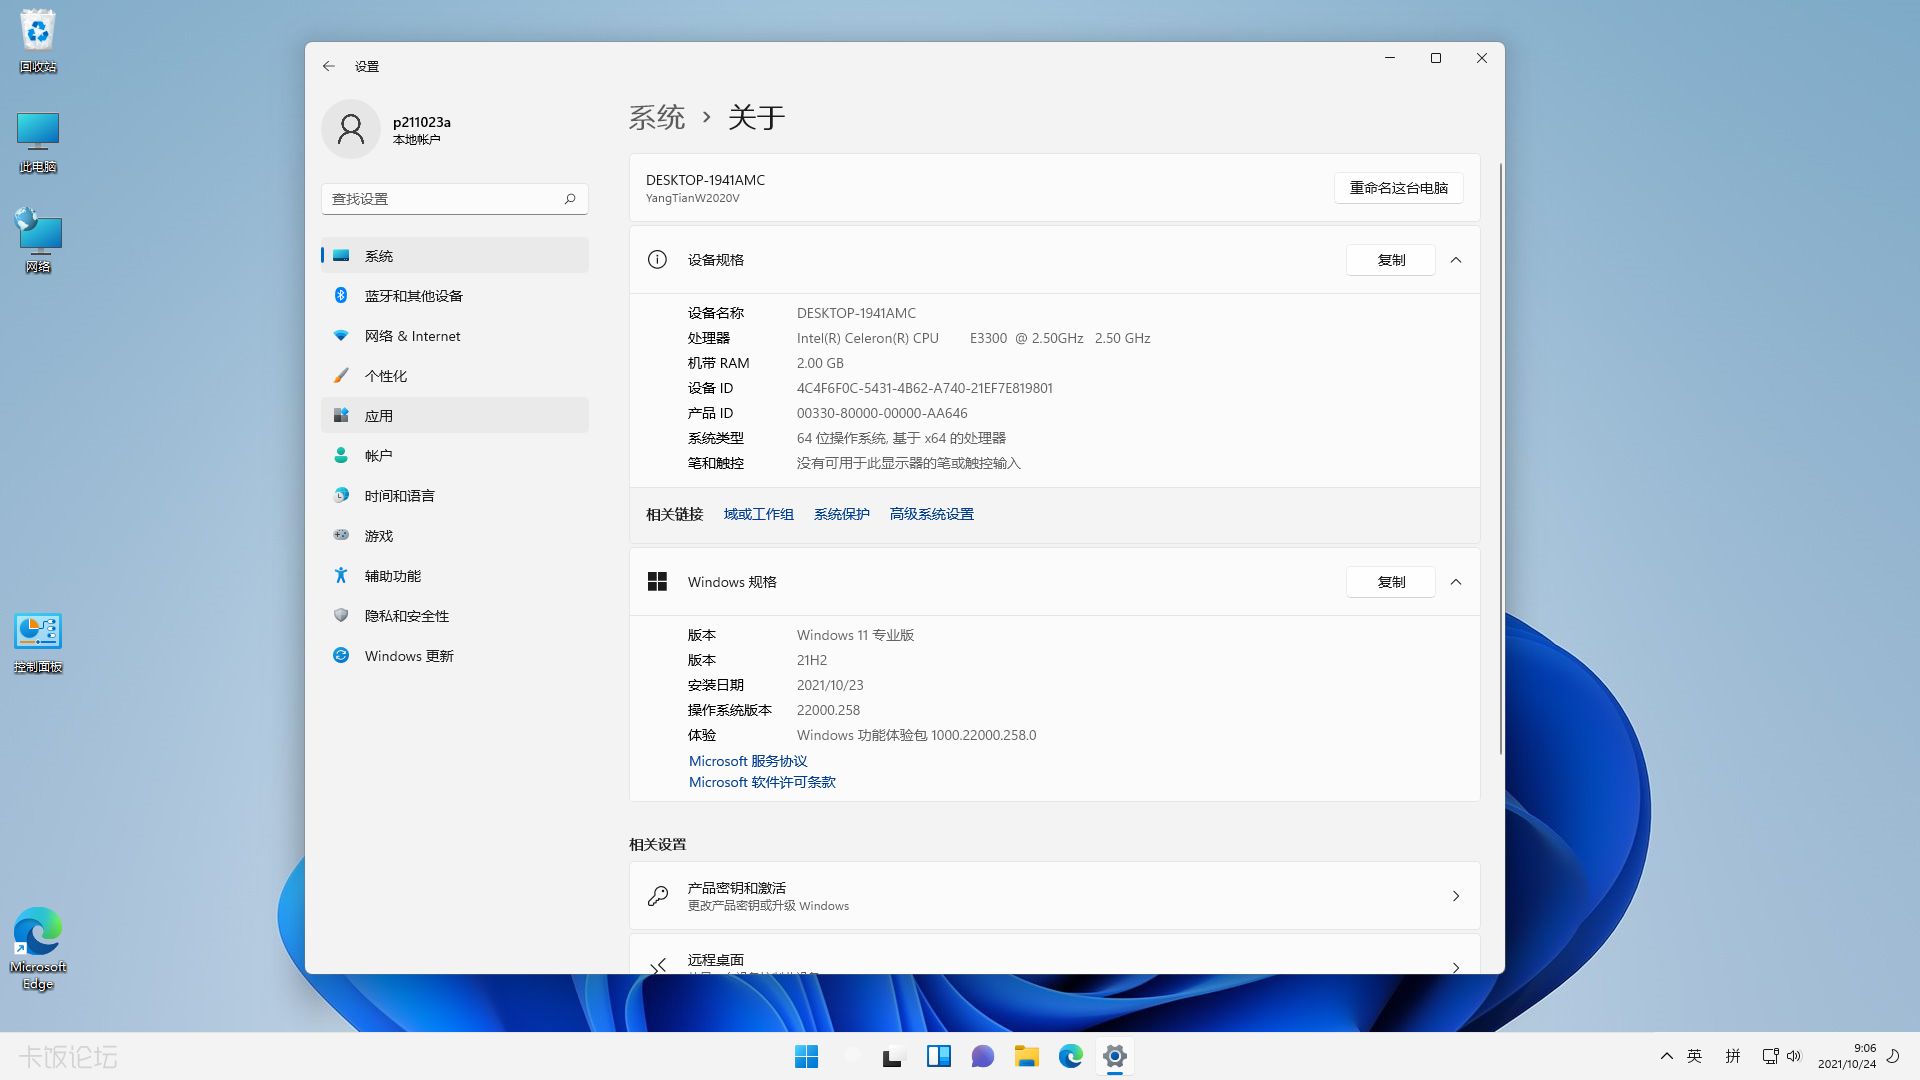Viewport: 1920px width, 1080px height.
Task: Open 网络 & Internet settings
Action: point(455,336)
